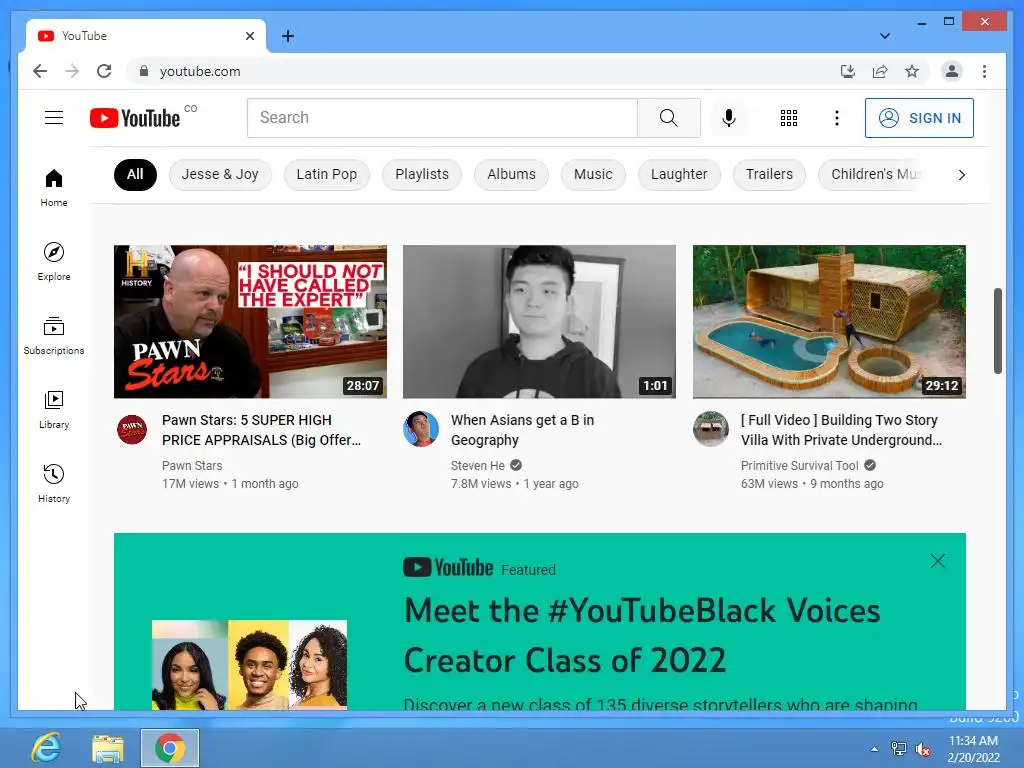Select the Music chip
Image resolution: width=1024 pixels, height=768 pixels.
point(593,174)
